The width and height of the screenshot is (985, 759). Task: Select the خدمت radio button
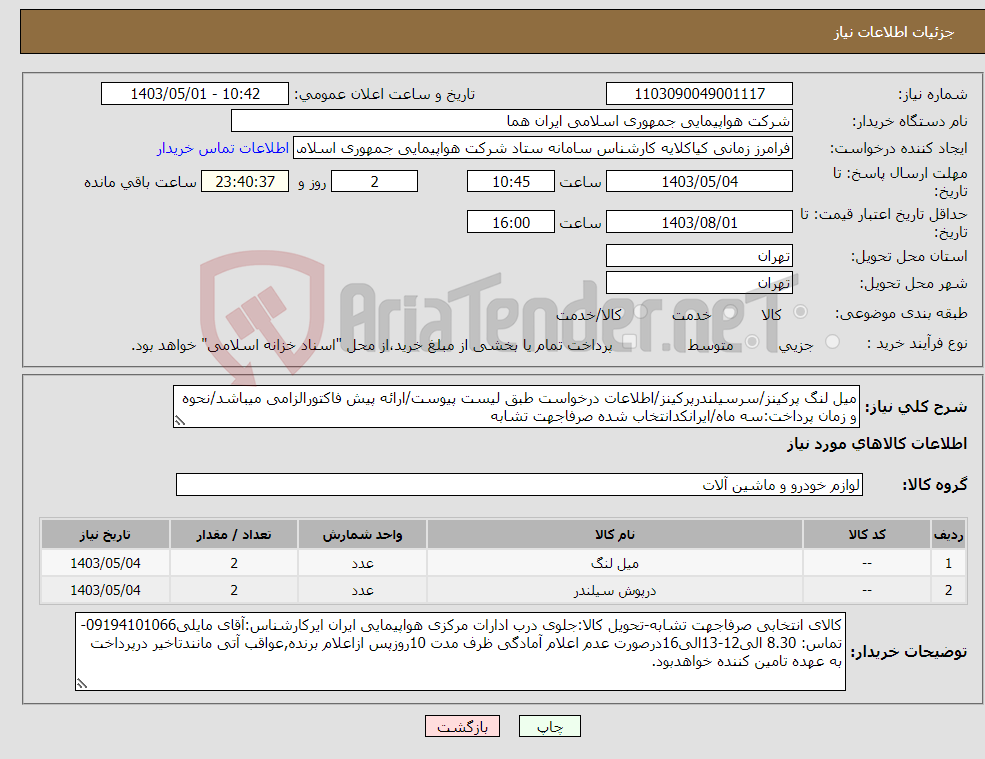point(729,312)
